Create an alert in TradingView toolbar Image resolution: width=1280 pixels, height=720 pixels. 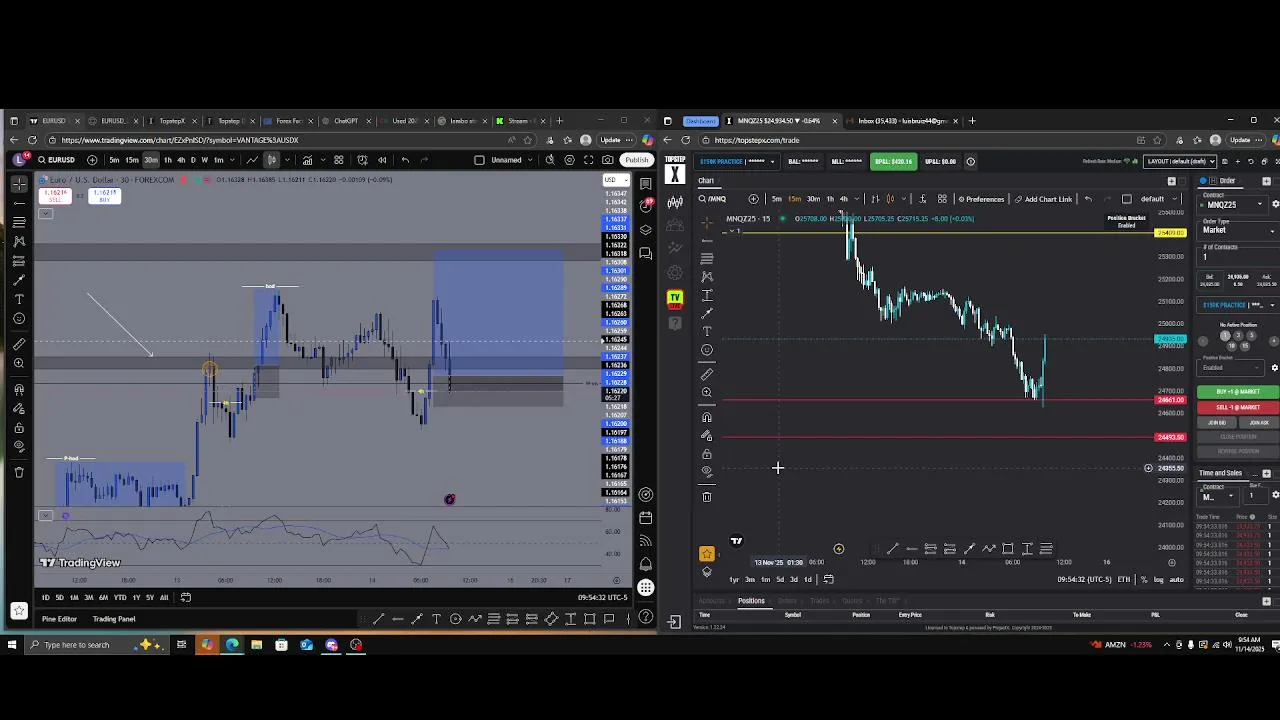pos(362,160)
